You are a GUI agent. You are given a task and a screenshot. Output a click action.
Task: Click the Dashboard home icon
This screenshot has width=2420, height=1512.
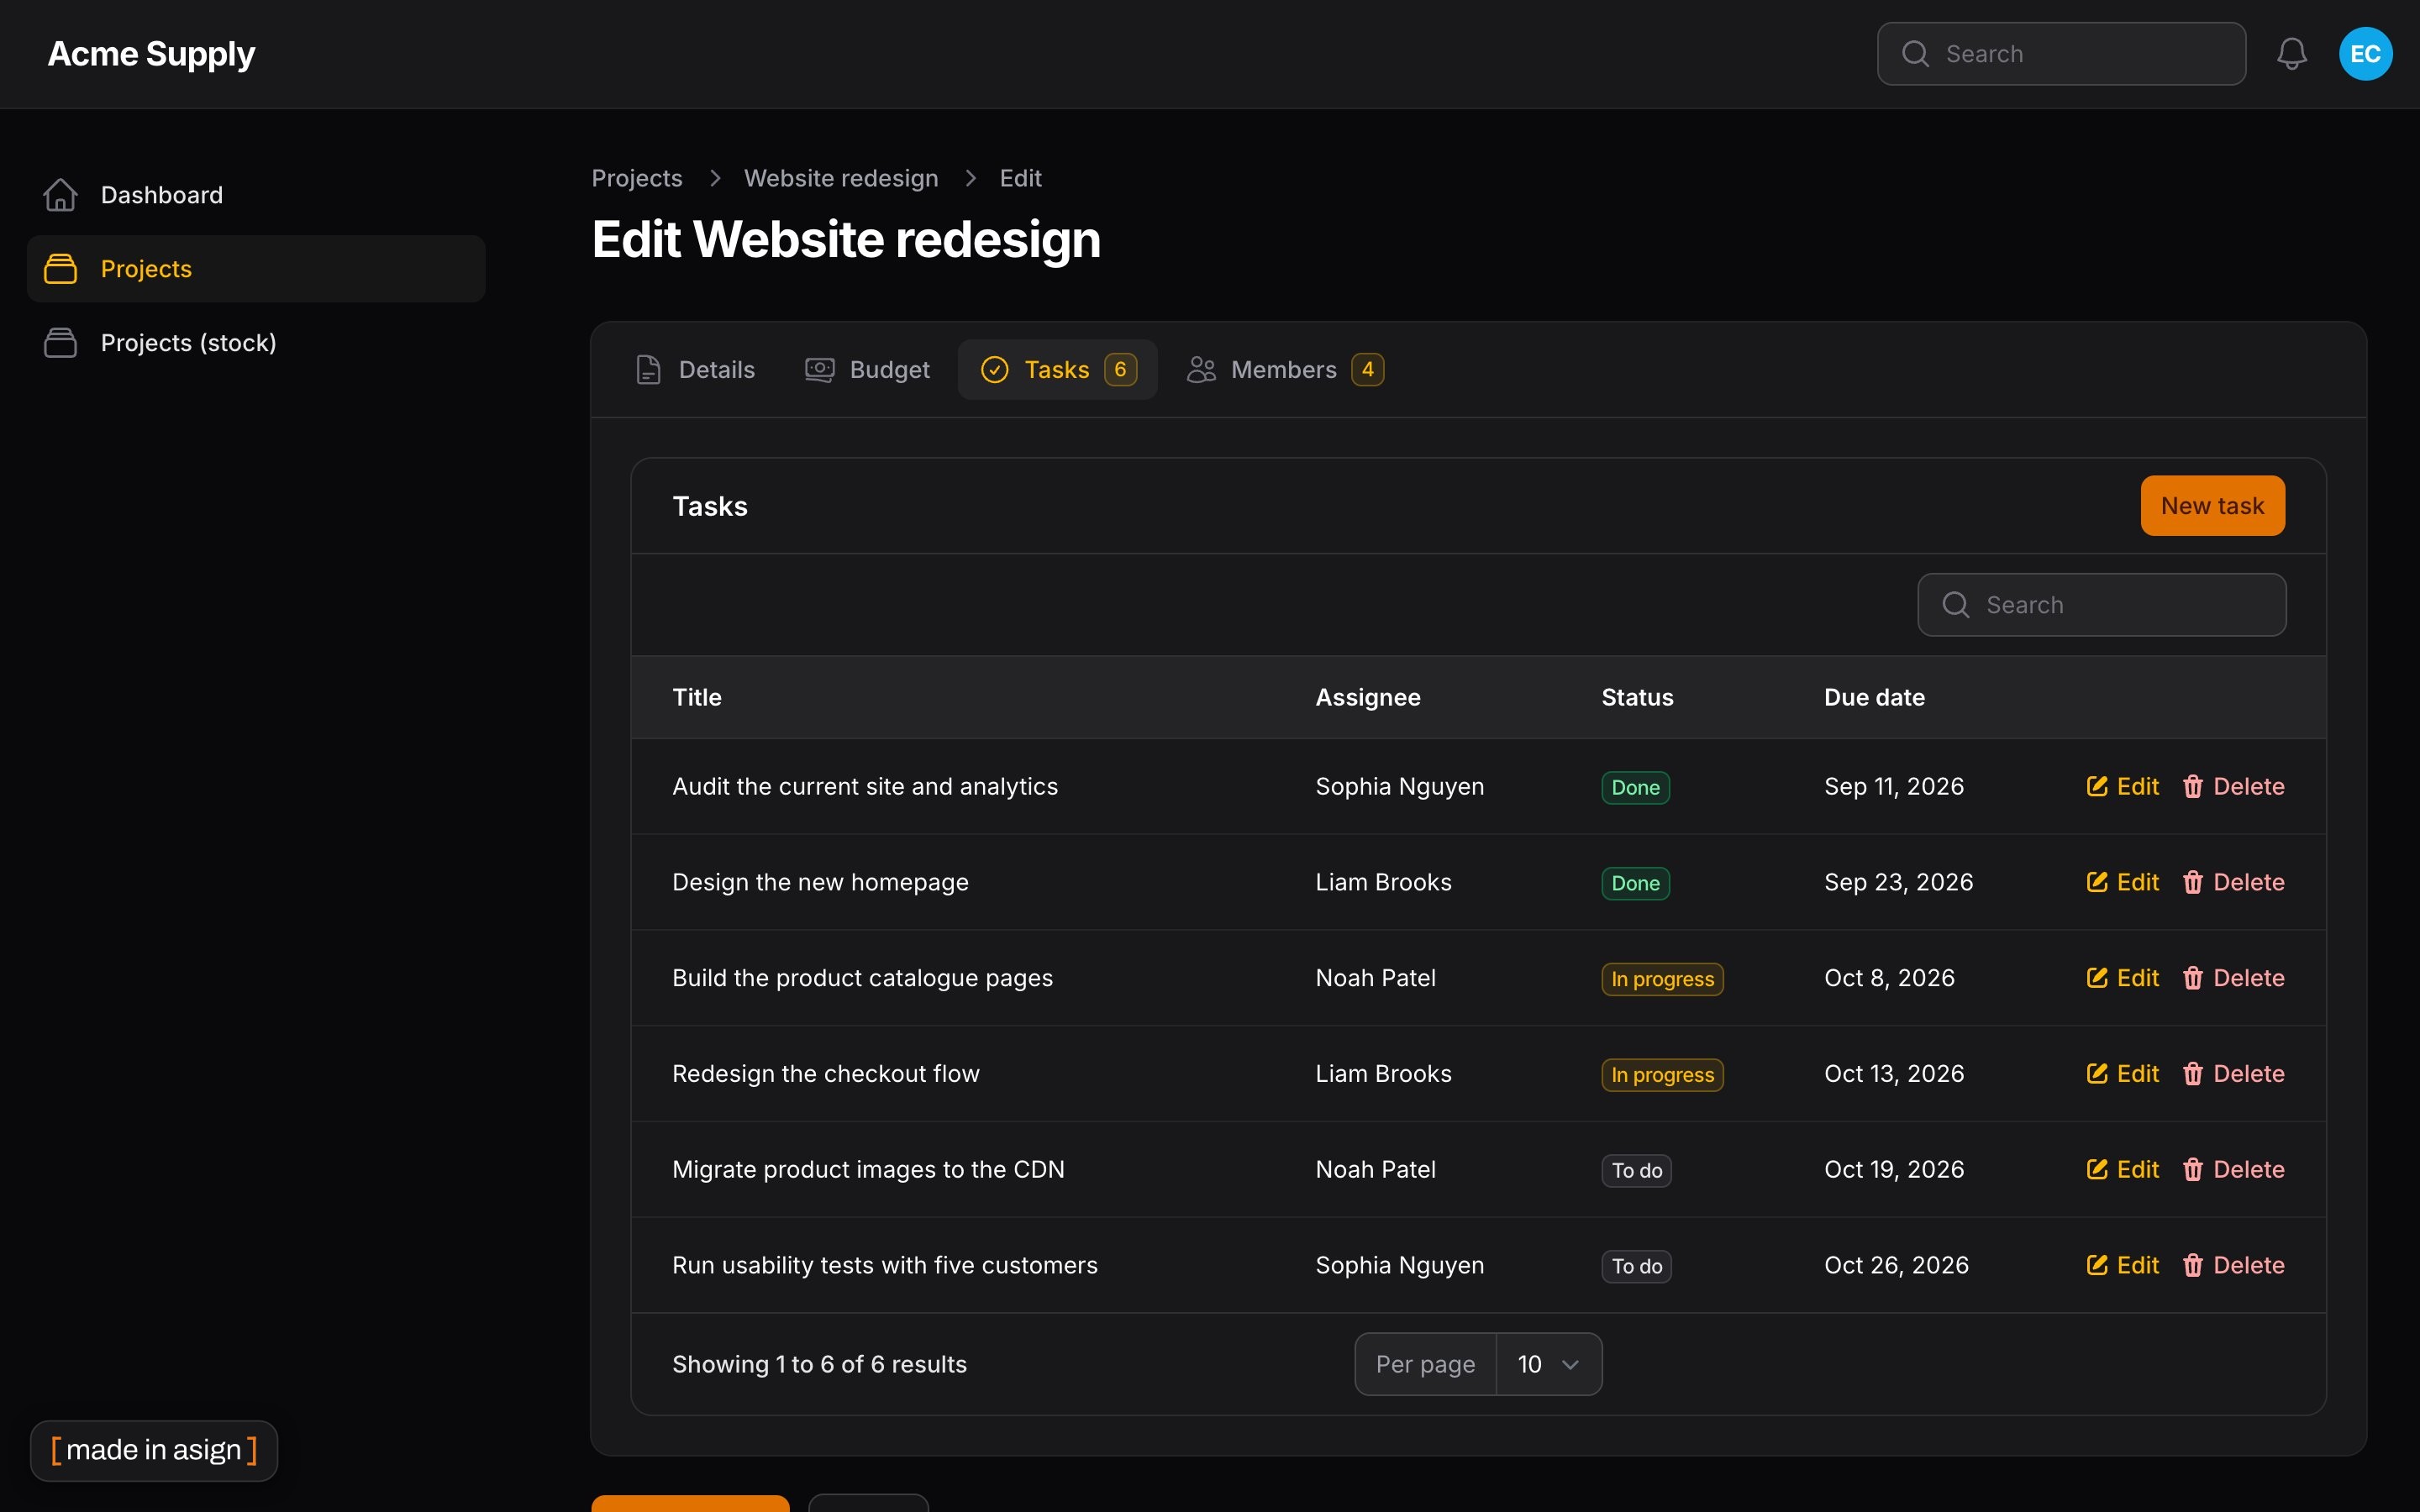(60, 195)
